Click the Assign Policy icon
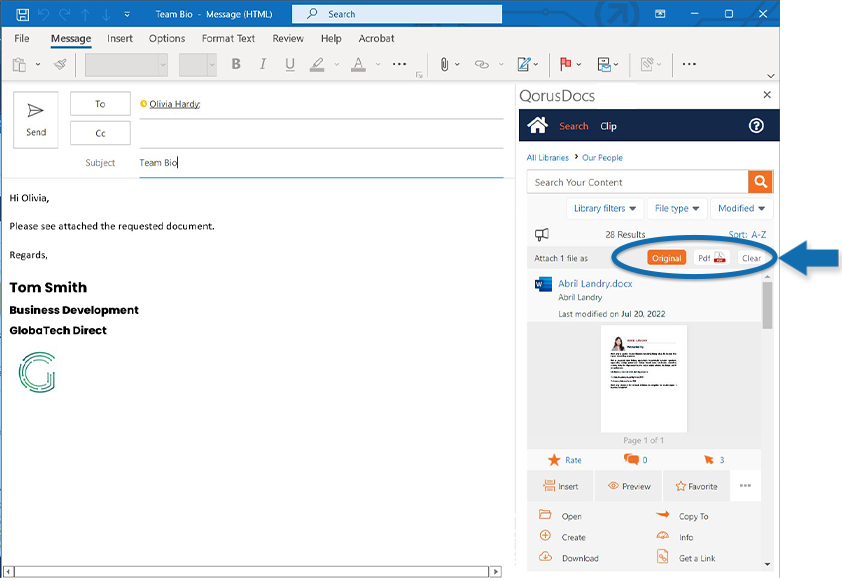The image size is (842, 581). (x=604, y=64)
